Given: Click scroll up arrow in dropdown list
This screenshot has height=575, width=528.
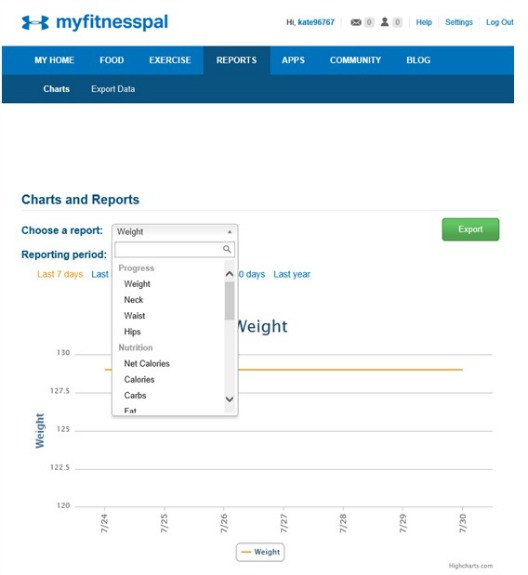Looking at the screenshot, I should click(x=230, y=274).
